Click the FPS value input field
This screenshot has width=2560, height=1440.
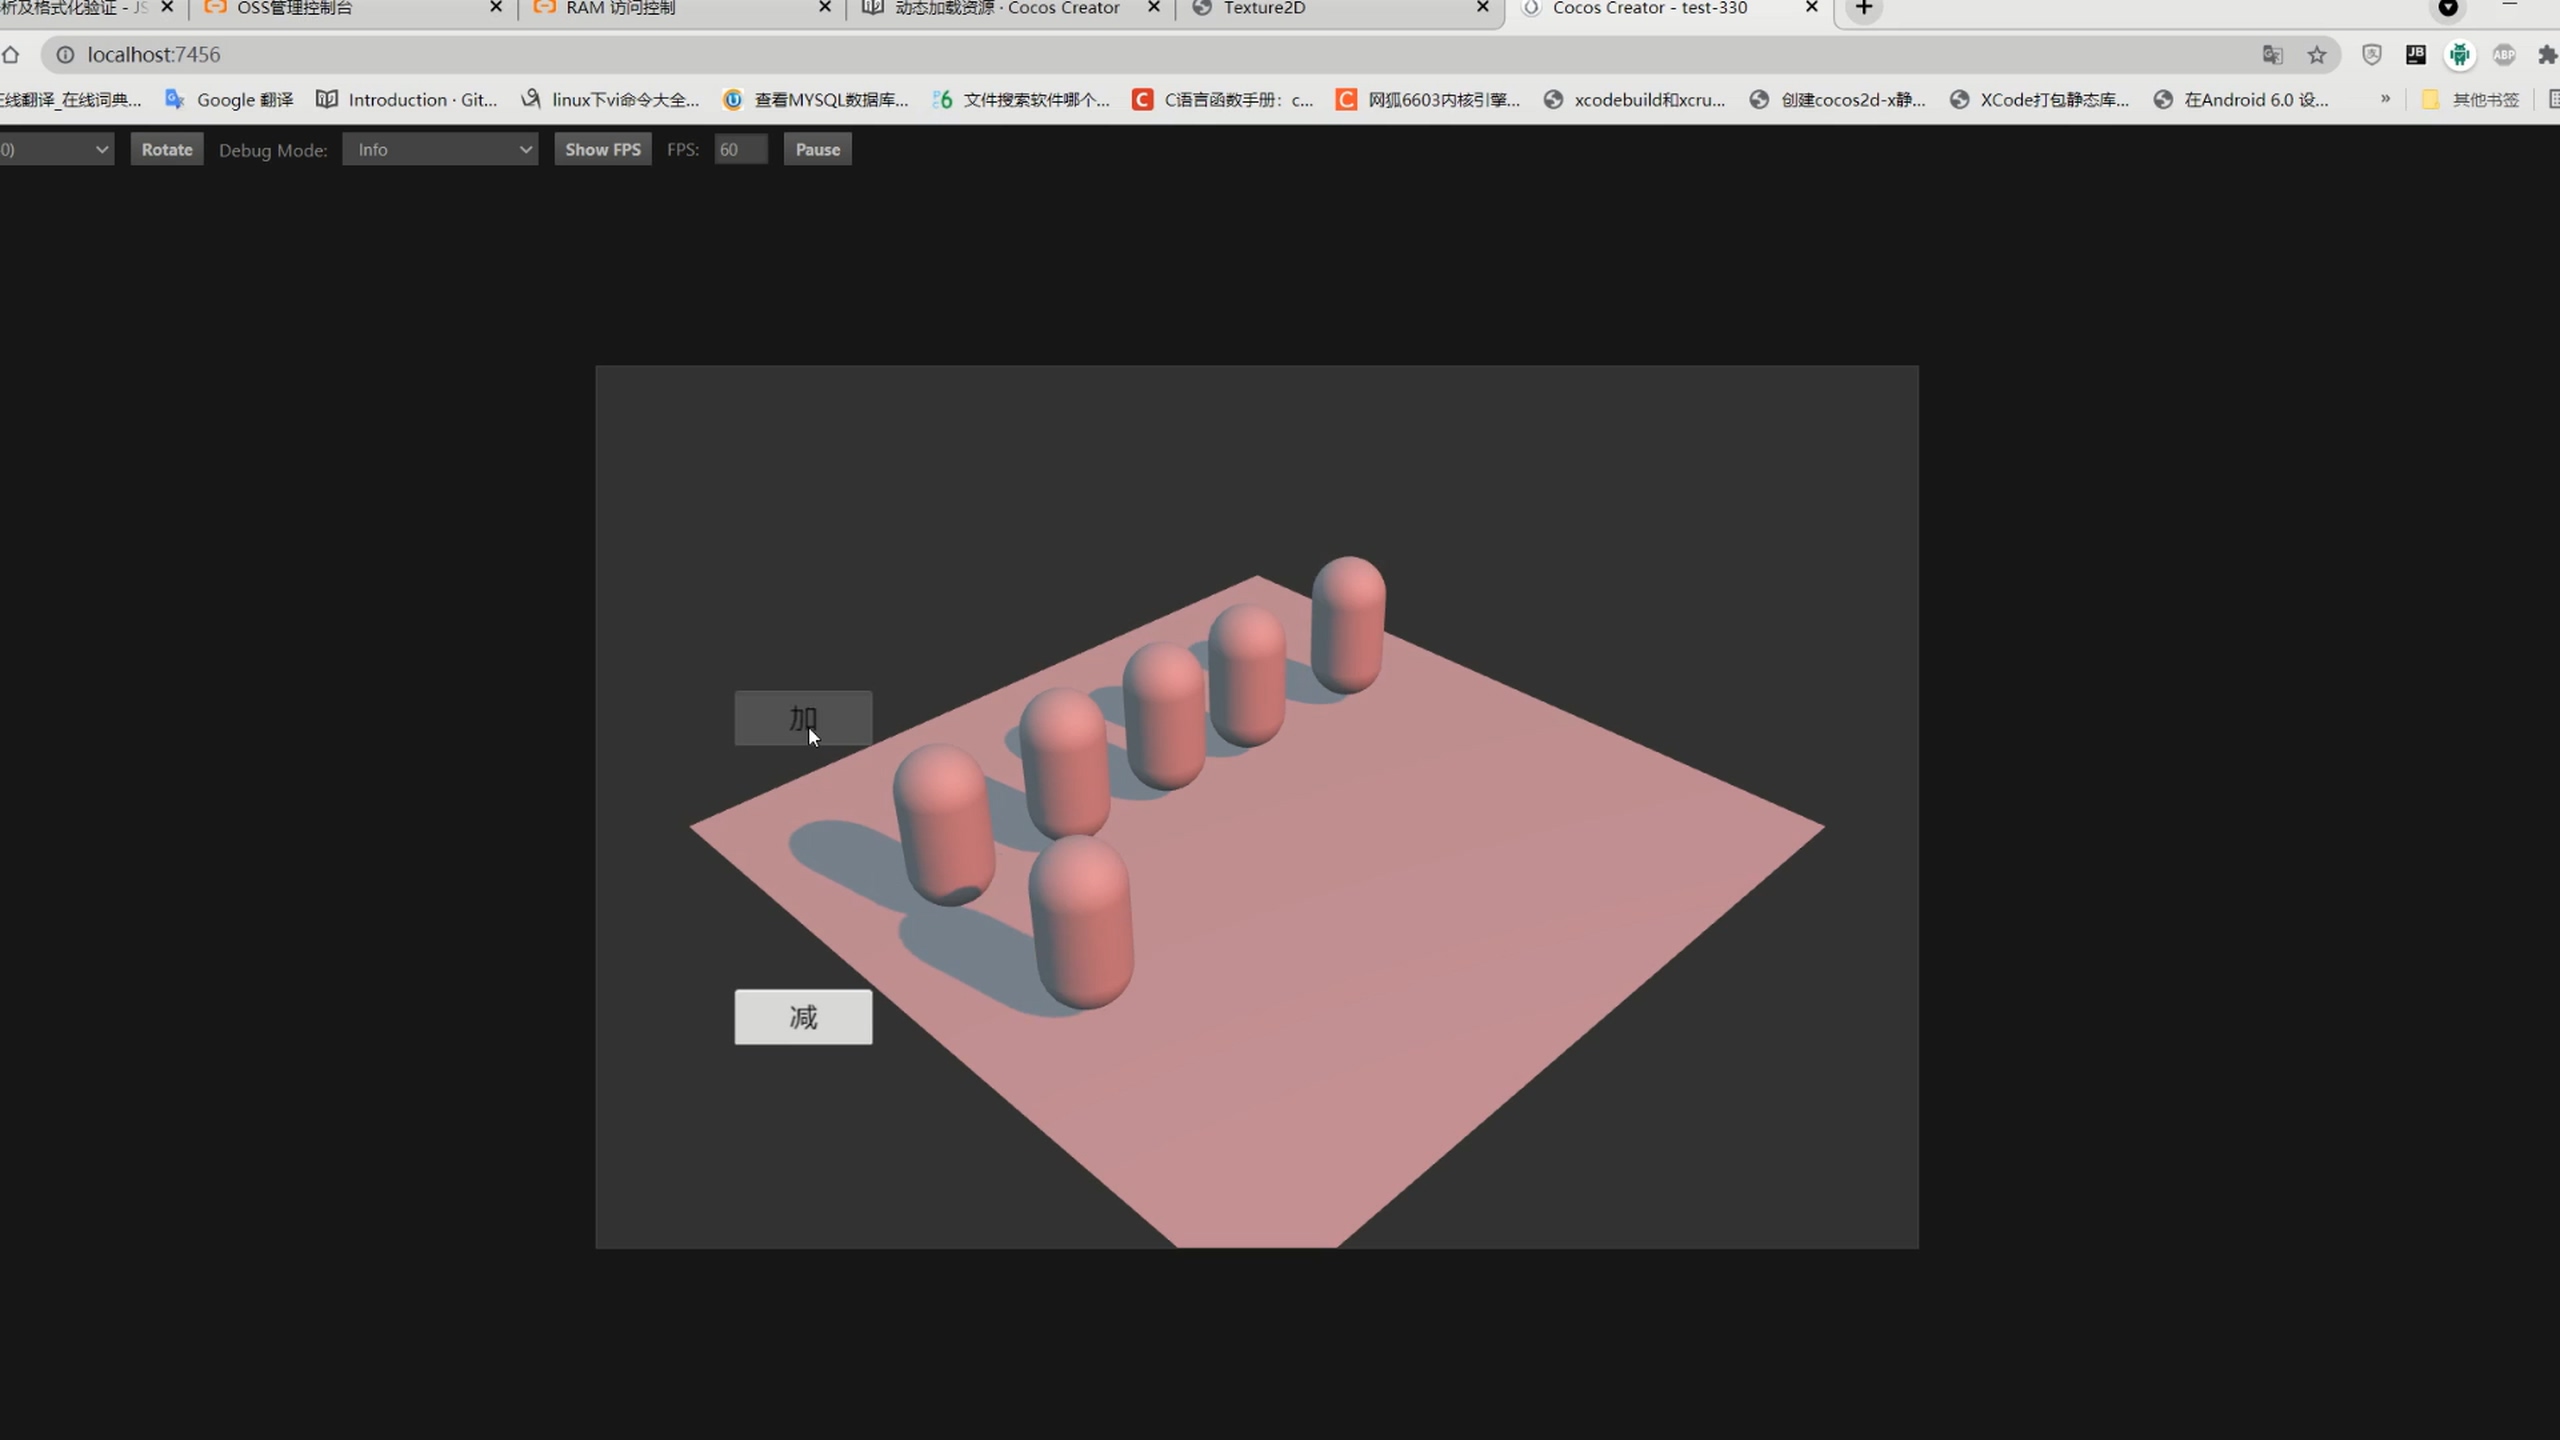click(740, 149)
